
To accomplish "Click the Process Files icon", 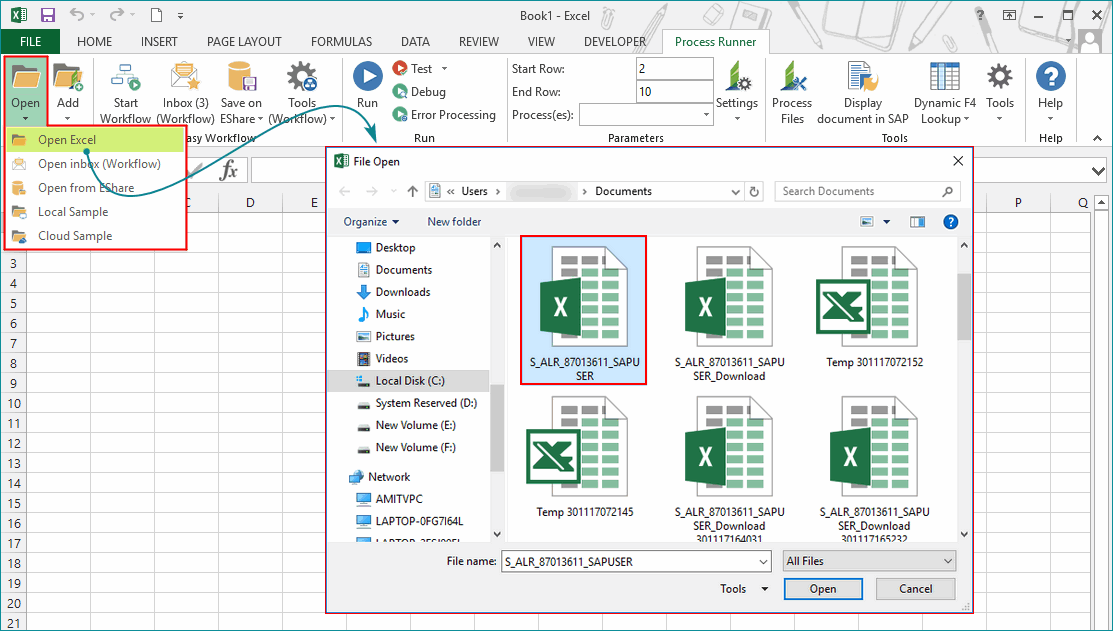I will (x=792, y=77).
